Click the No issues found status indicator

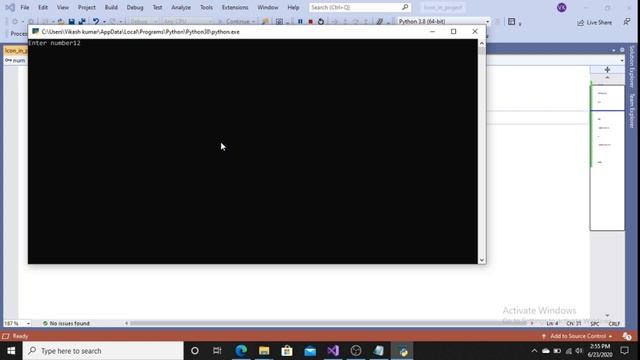66,323
